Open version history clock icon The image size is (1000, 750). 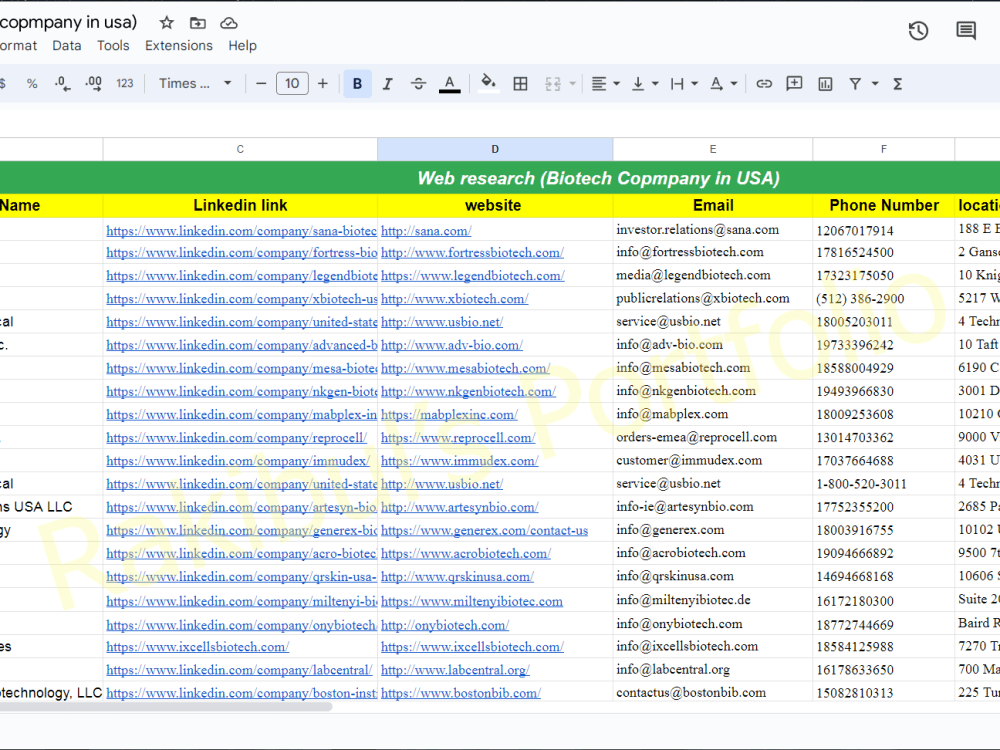pos(918,31)
